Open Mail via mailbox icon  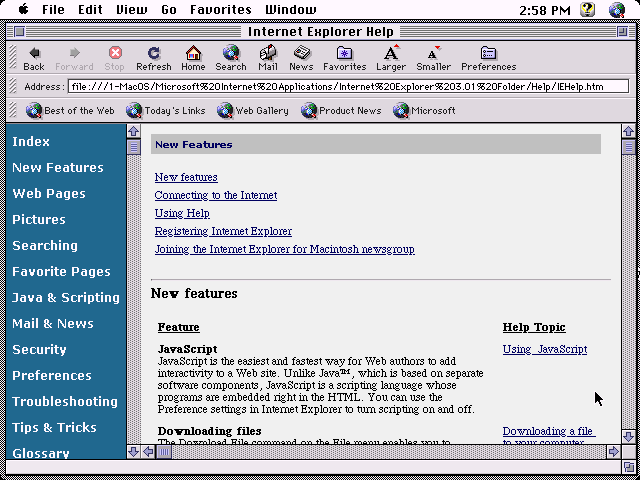point(268,53)
